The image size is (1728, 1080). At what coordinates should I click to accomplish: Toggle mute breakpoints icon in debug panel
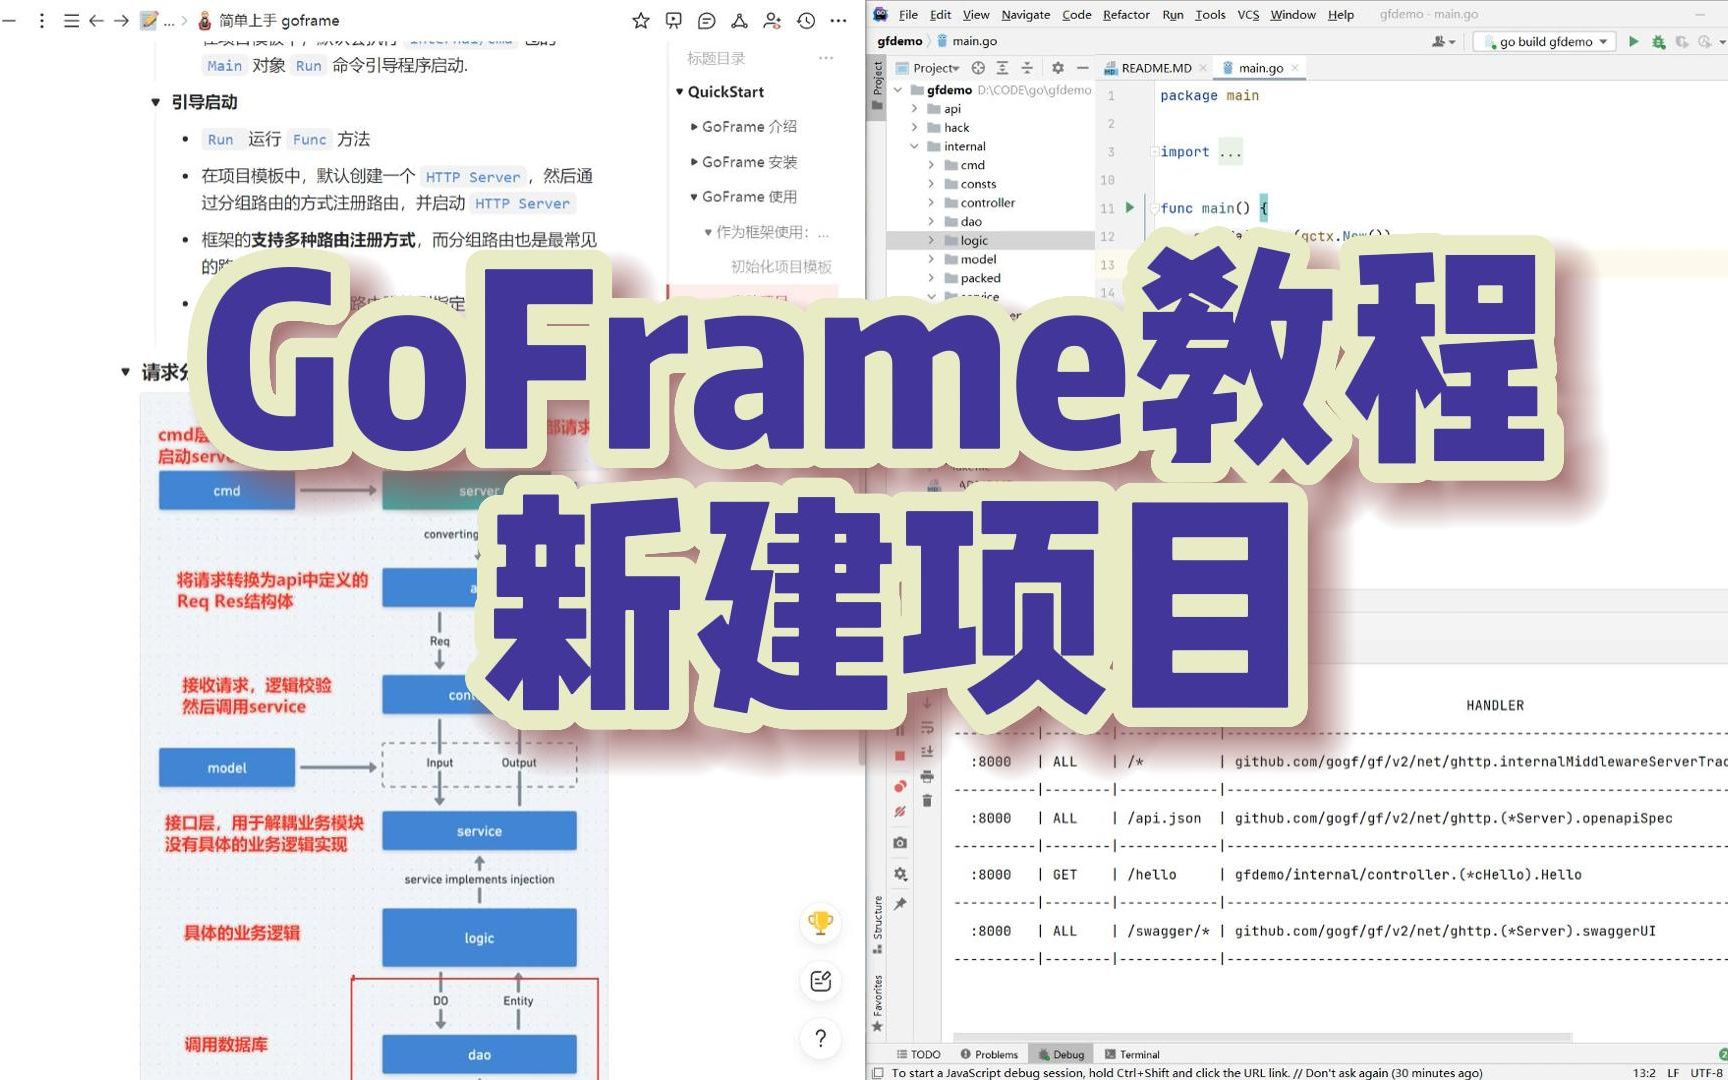[x=900, y=812]
